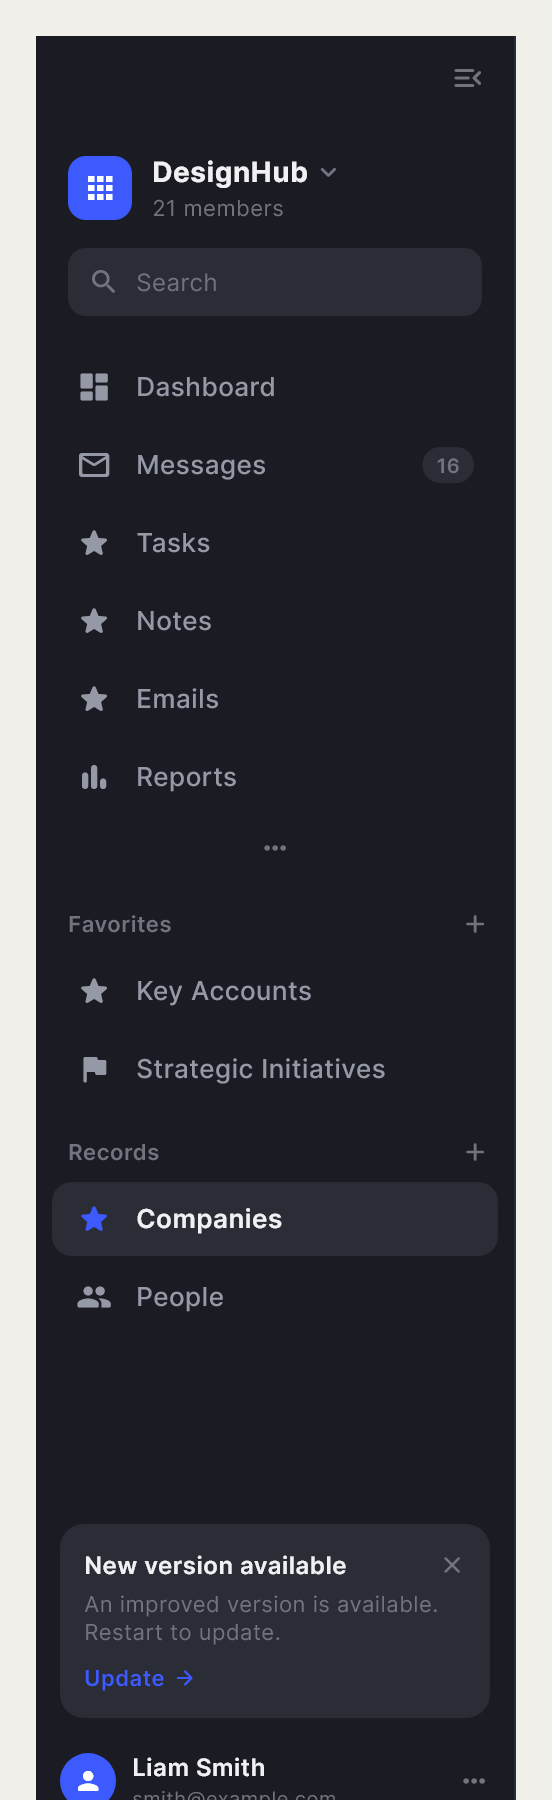Open the Messages menu item

coord(275,465)
